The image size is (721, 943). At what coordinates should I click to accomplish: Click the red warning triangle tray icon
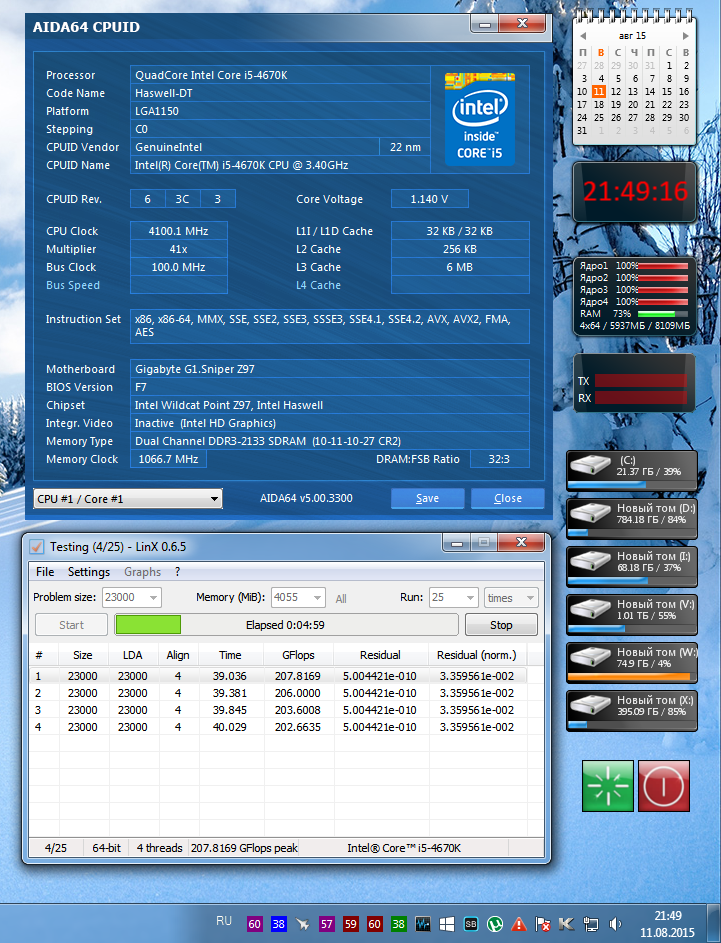coord(518,924)
